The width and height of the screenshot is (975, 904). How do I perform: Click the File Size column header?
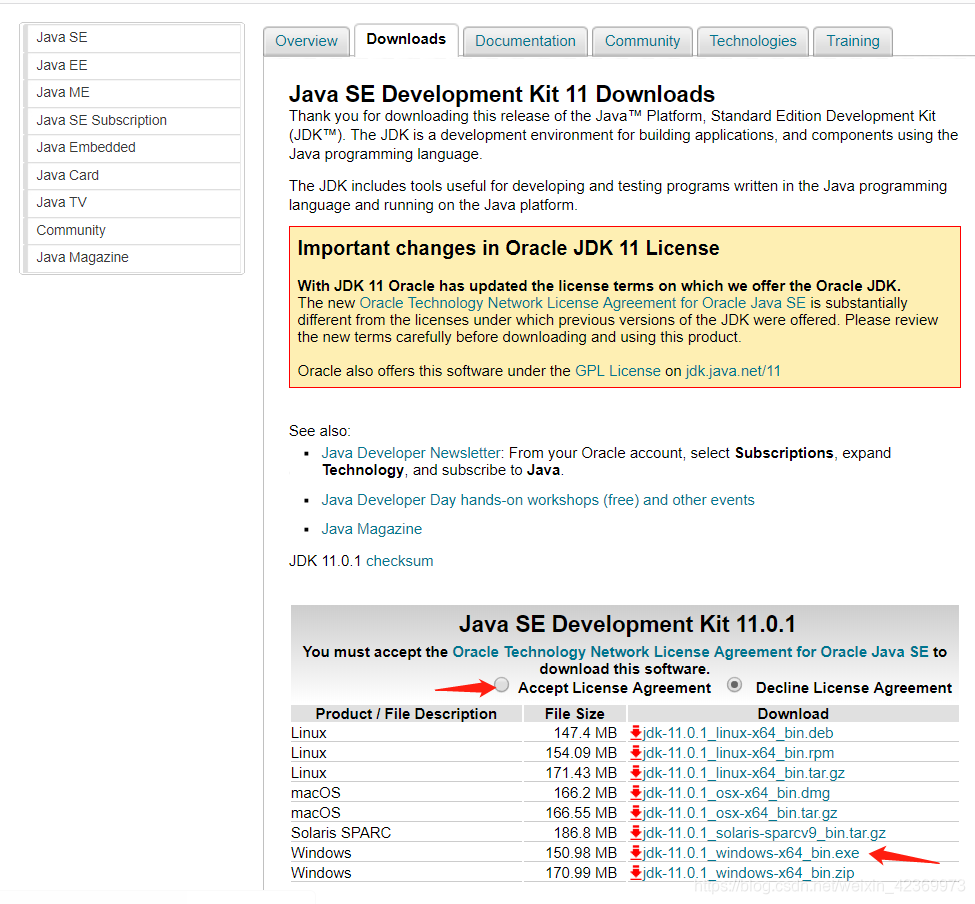click(575, 713)
